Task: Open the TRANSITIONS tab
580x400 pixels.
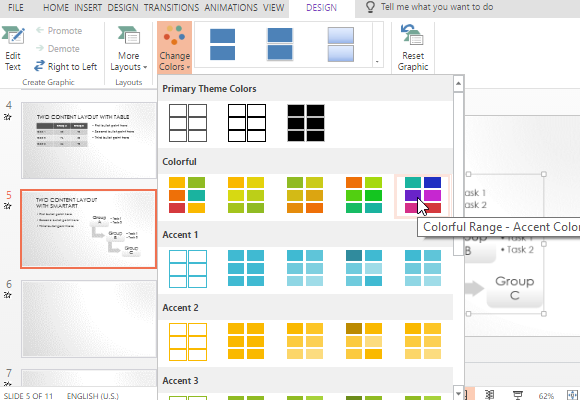Action: coord(172,7)
